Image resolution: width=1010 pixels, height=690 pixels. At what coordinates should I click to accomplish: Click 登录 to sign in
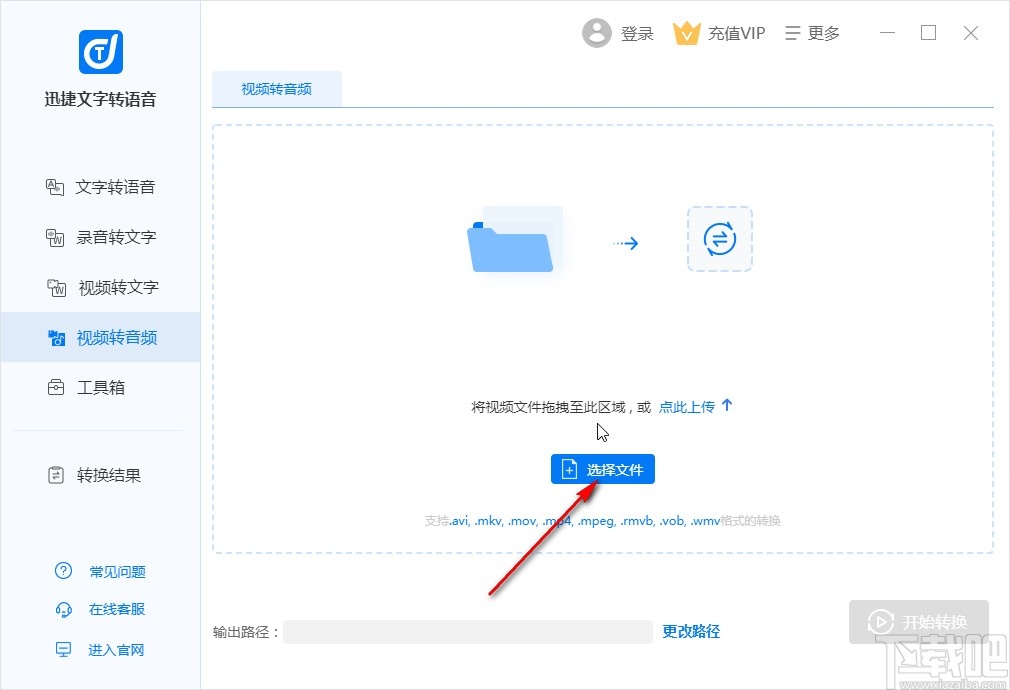tap(639, 33)
